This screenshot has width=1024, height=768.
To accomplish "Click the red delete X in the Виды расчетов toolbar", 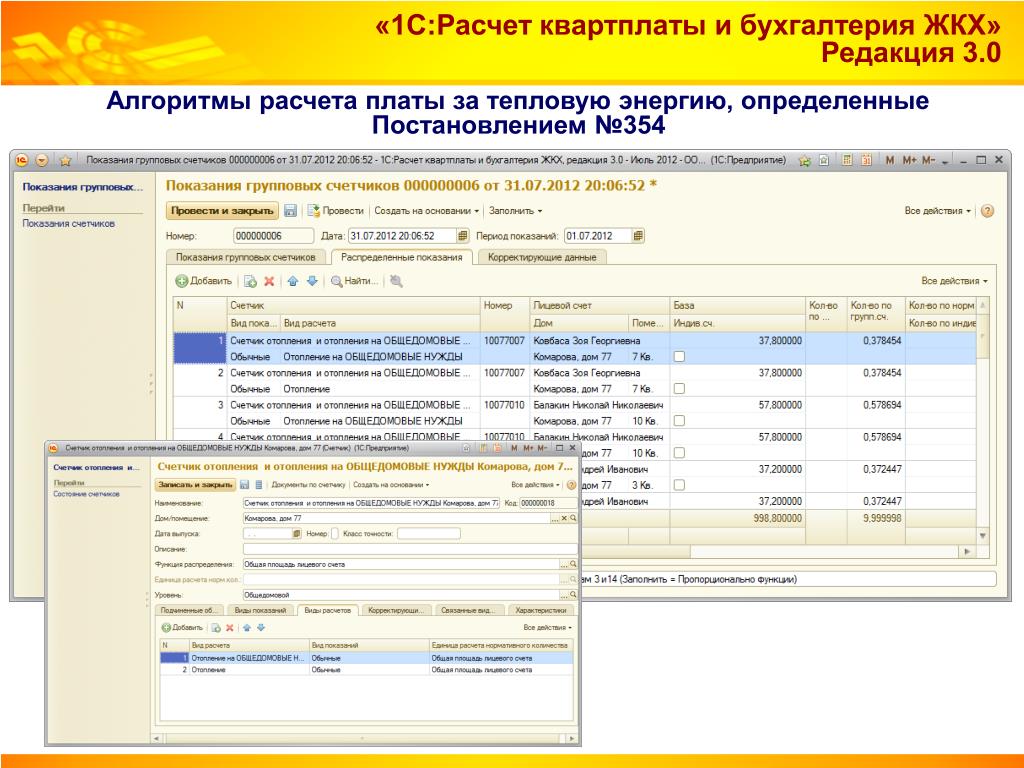I will click(x=230, y=628).
